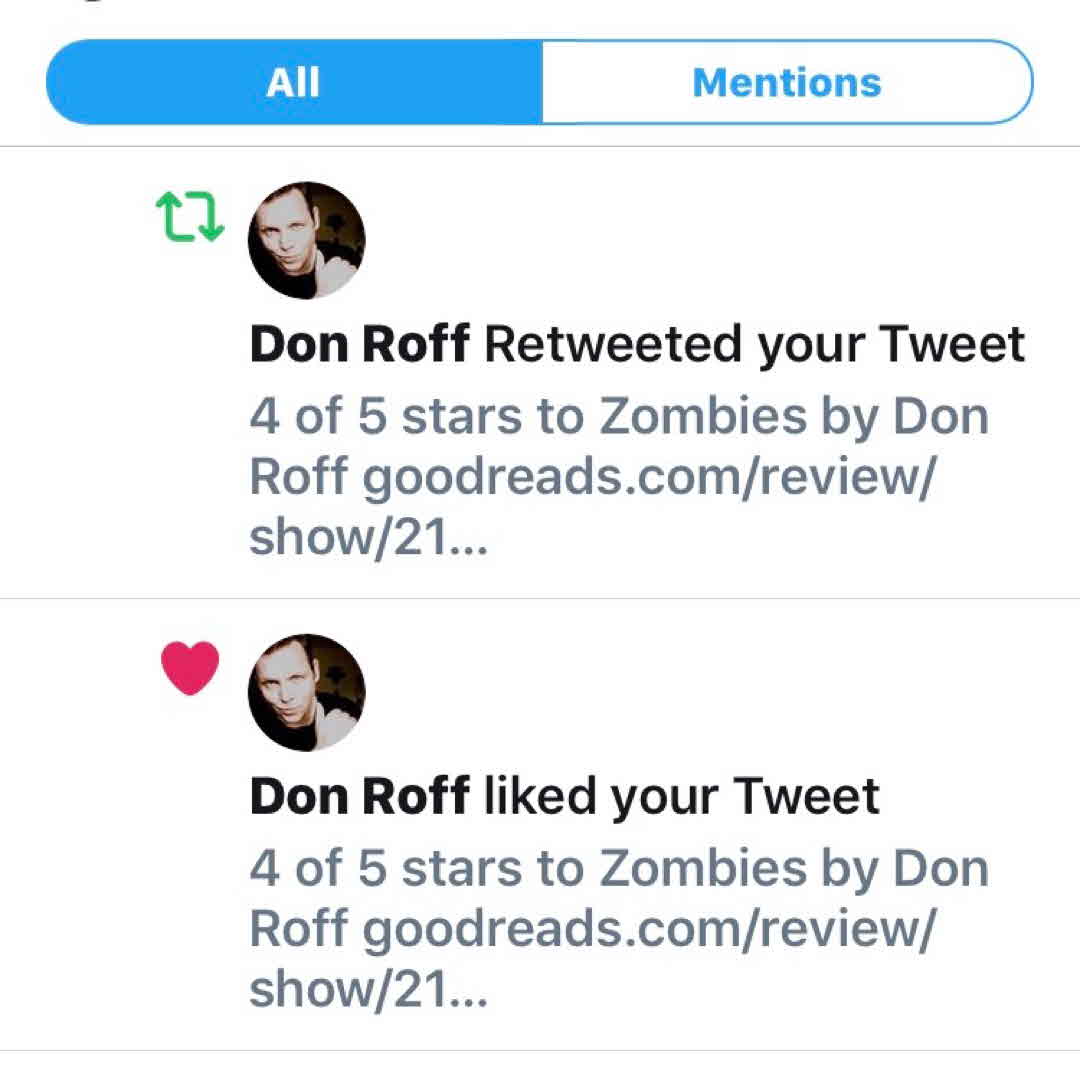Tap the green retweet icon
This screenshot has width=1080, height=1080.
pos(189,217)
